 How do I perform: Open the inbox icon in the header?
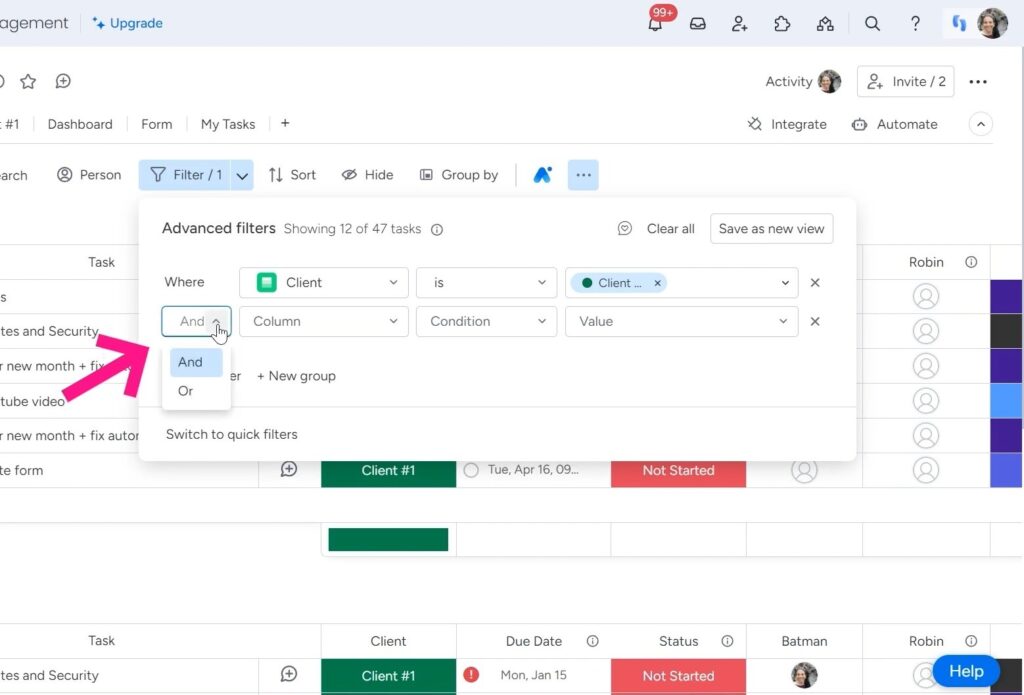[697, 23]
